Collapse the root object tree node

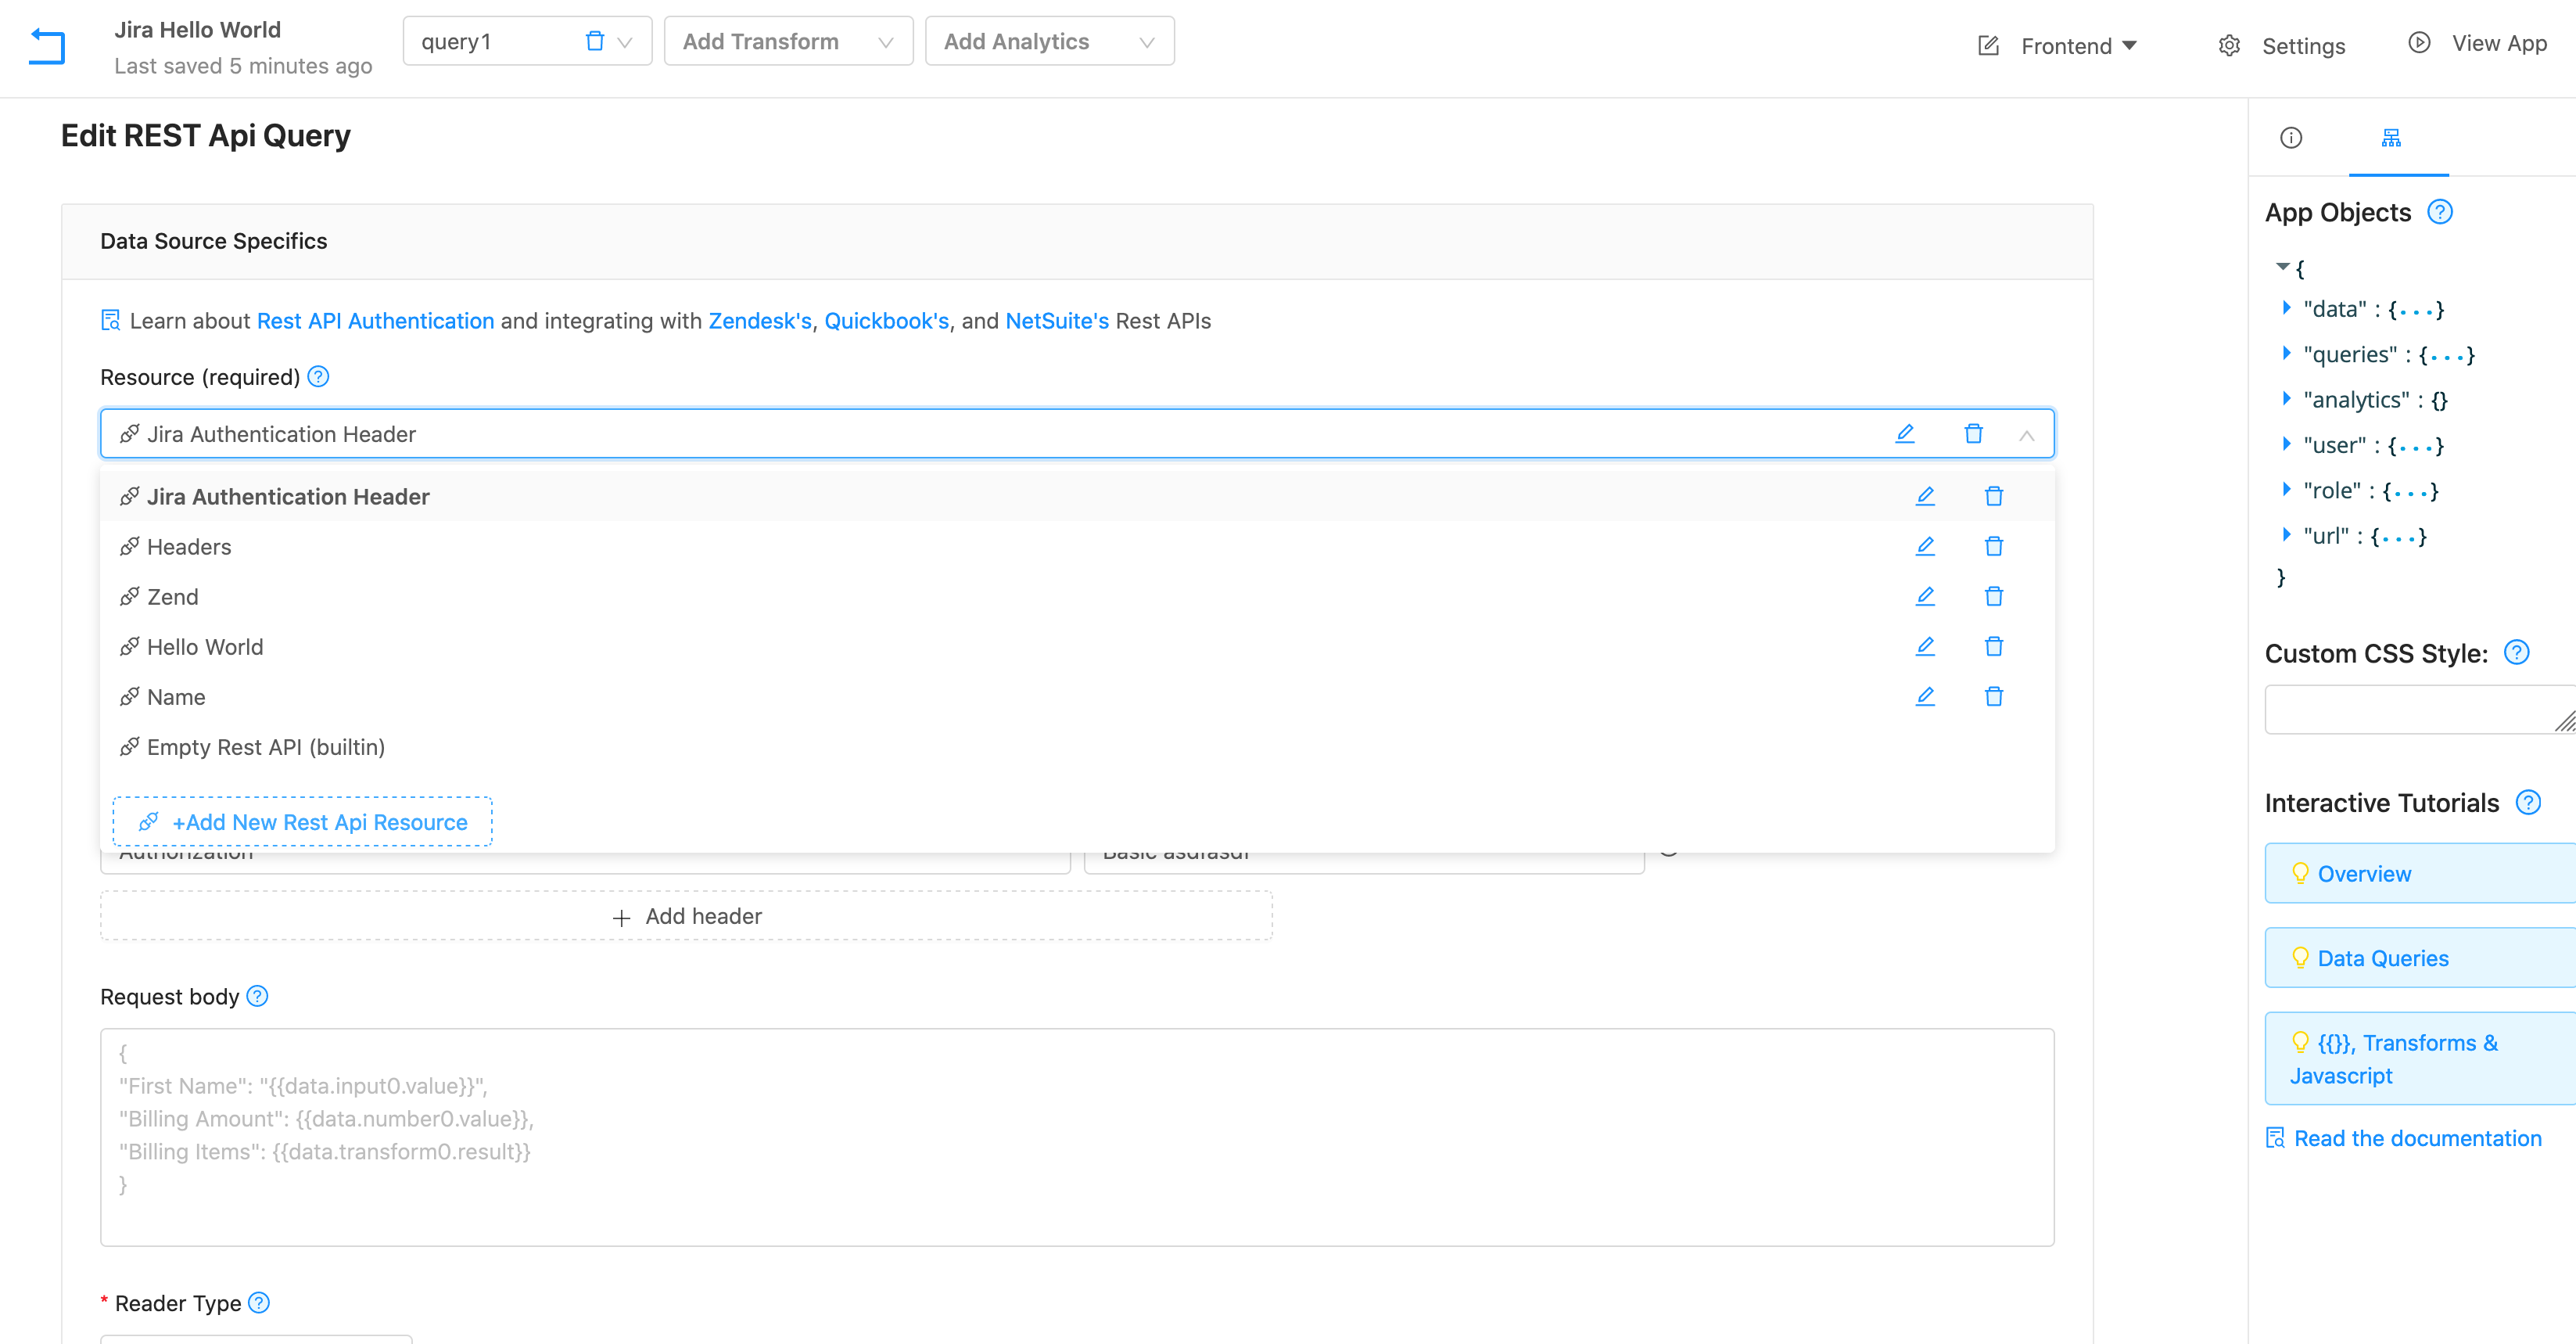click(x=2282, y=266)
